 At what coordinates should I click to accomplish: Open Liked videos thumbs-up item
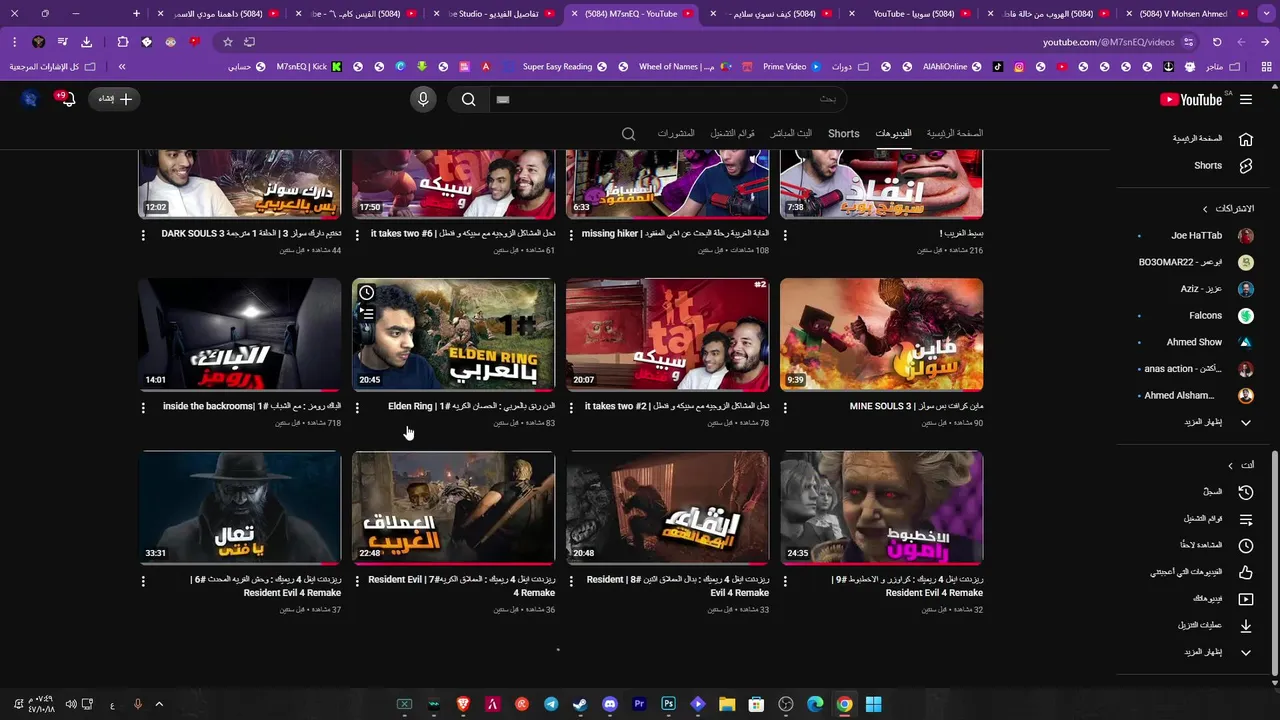1245,572
